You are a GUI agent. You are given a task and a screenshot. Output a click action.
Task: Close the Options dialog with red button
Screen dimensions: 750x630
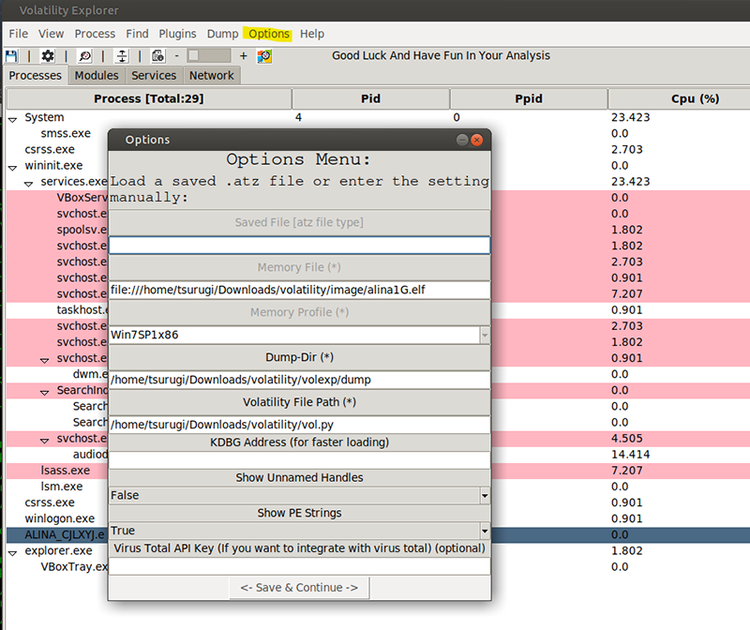pos(477,140)
